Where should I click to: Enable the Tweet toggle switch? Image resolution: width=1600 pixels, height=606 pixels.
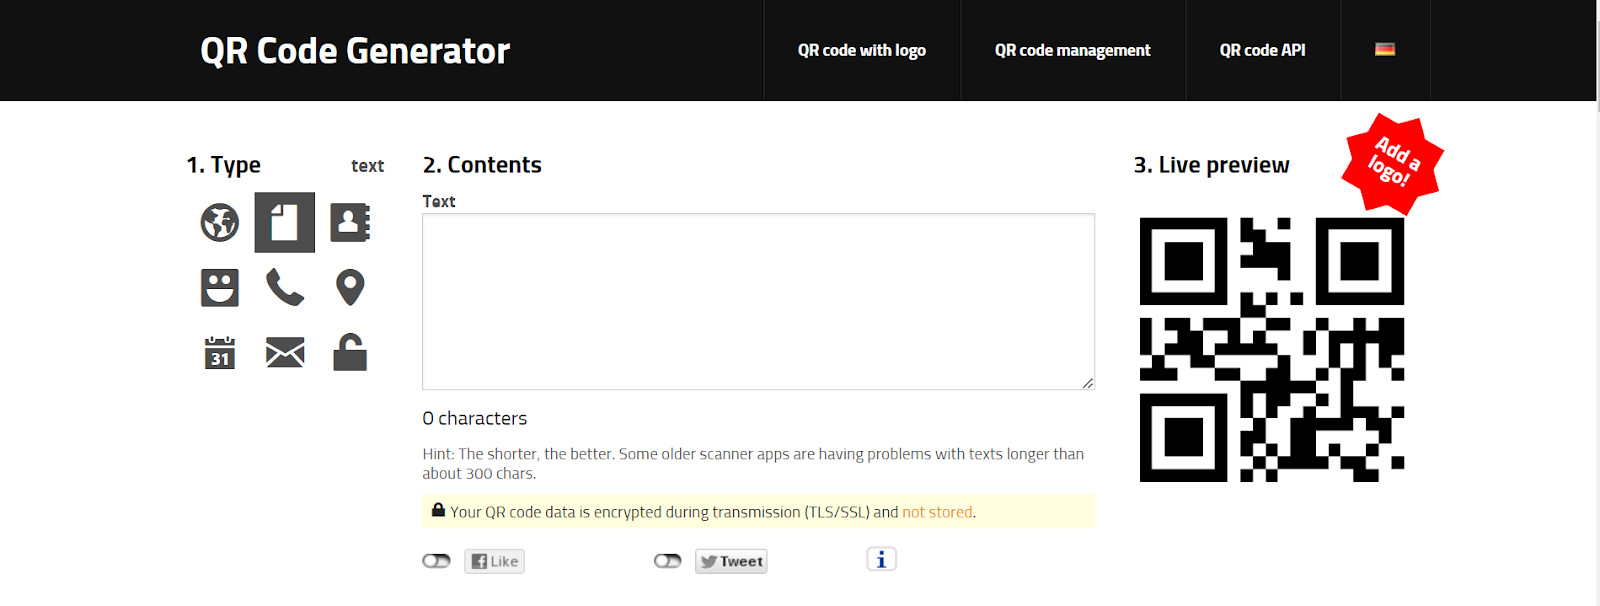pyautogui.click(x=668, y=561)
